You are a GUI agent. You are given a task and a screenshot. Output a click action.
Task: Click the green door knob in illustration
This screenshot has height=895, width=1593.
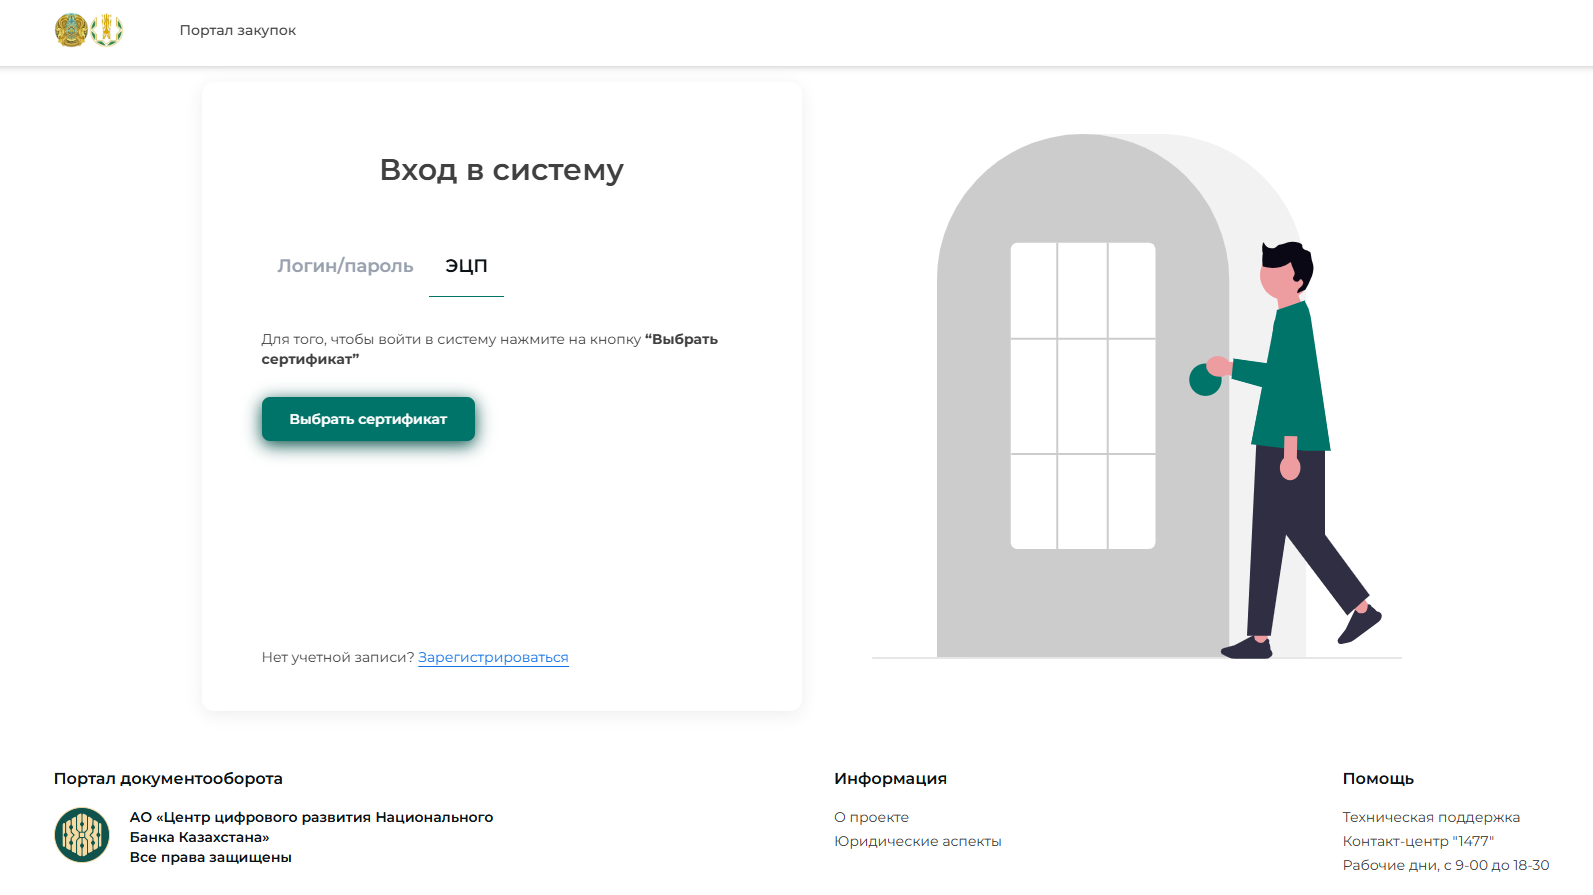[x=1204, y=380]
